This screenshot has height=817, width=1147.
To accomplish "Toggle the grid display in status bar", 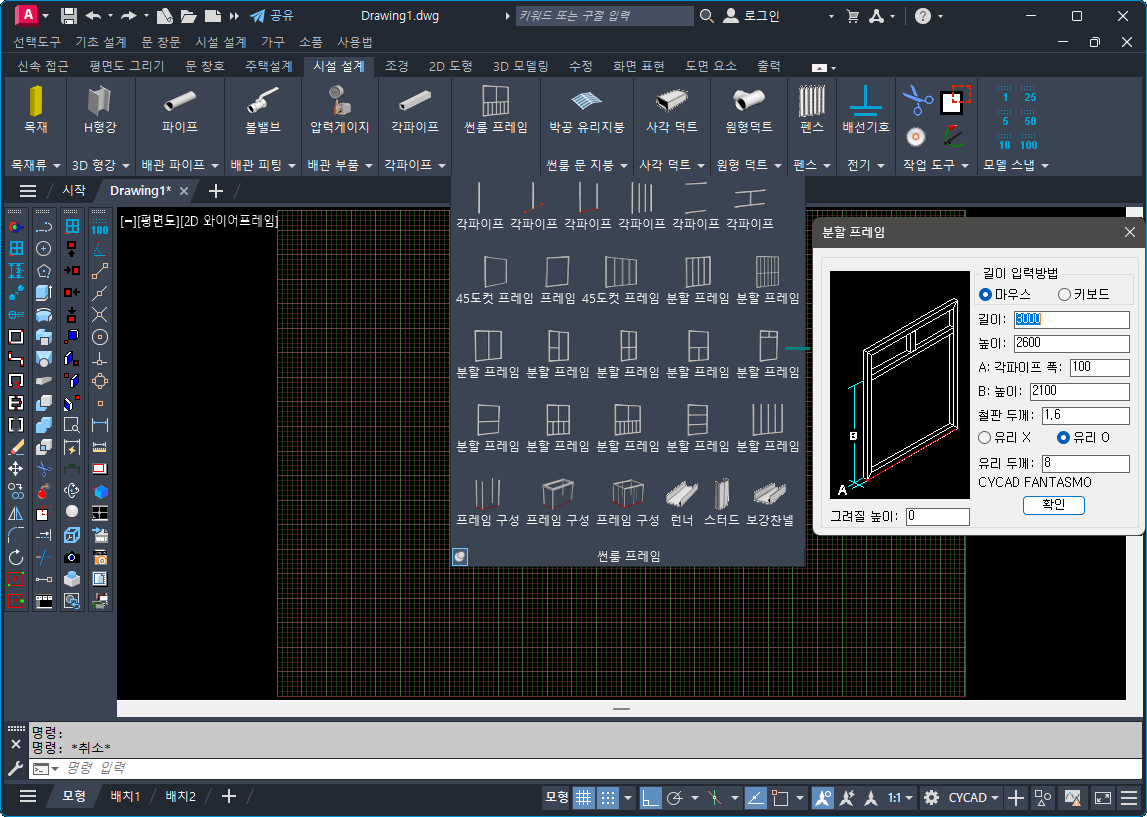I will [x=583, y=797].
